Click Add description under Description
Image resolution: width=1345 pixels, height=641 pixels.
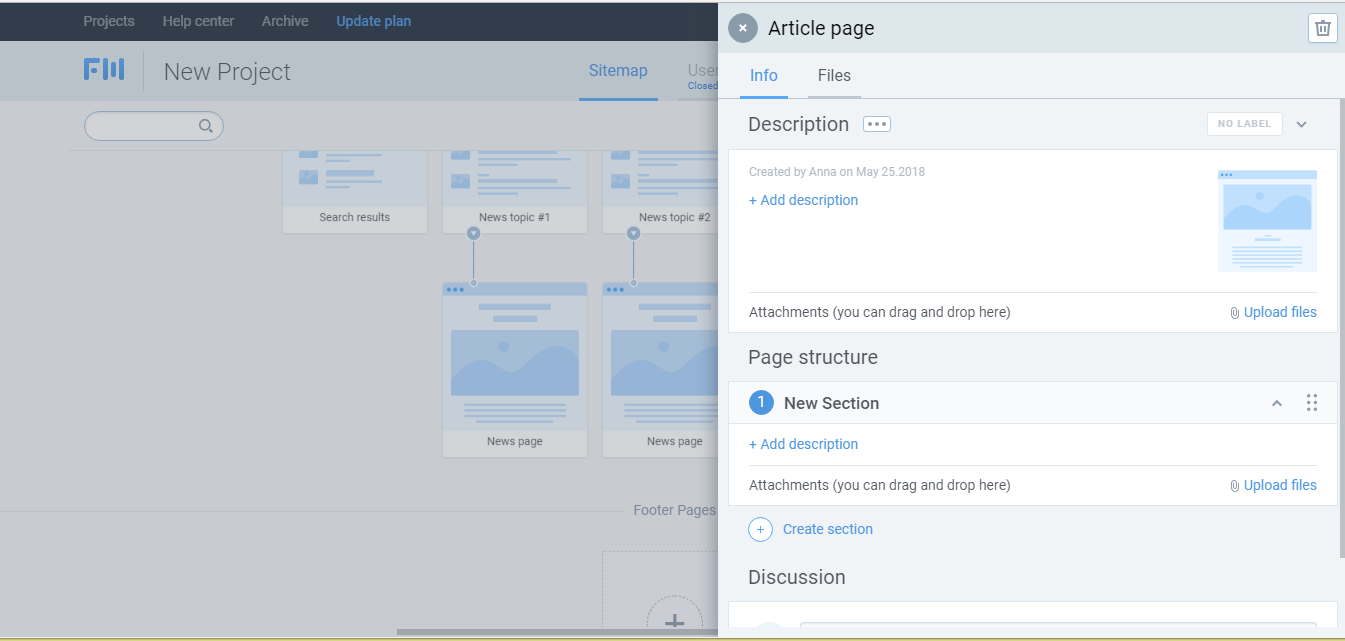(x=803, y=200)
